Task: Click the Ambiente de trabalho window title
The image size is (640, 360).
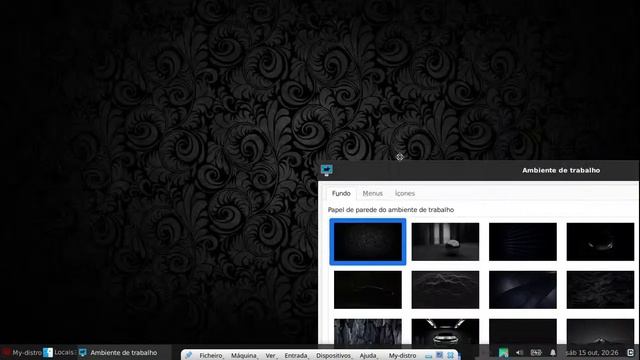Action: pos(561,170)
